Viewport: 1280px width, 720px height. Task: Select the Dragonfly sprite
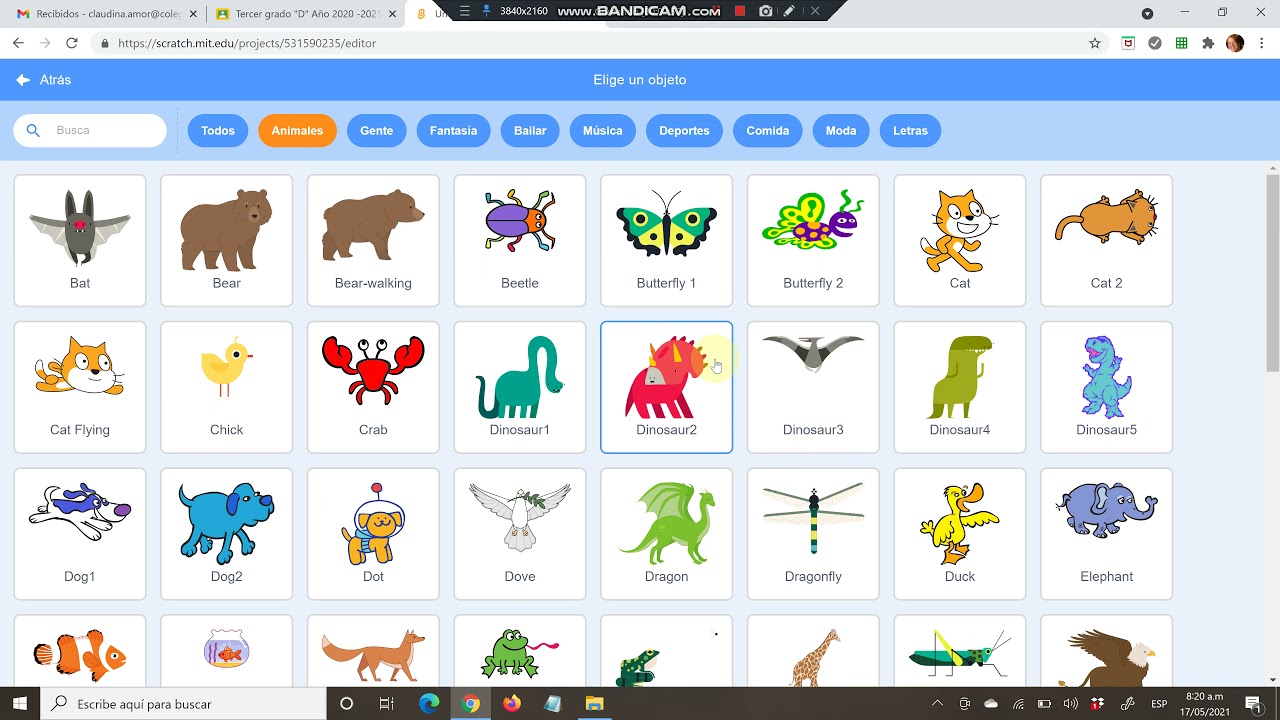[x=813, y=534]
